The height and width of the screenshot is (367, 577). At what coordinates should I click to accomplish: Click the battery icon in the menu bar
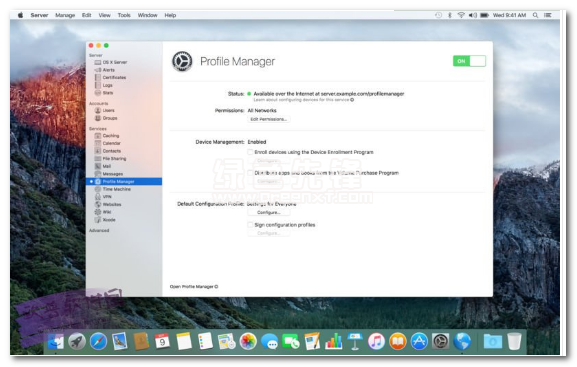click(485, 15)
